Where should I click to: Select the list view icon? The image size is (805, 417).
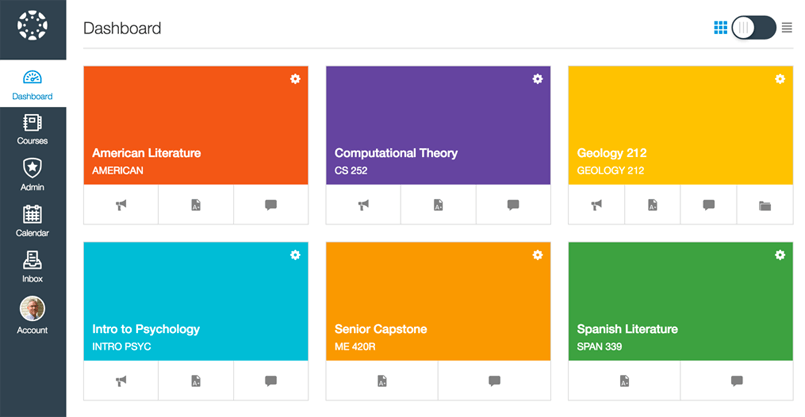787,28
